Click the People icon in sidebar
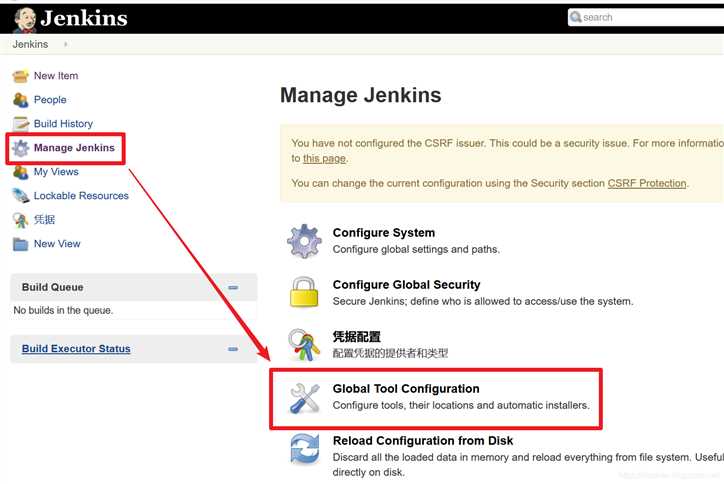Viewport: 724px width, 484px height. [x=20, y=100]
